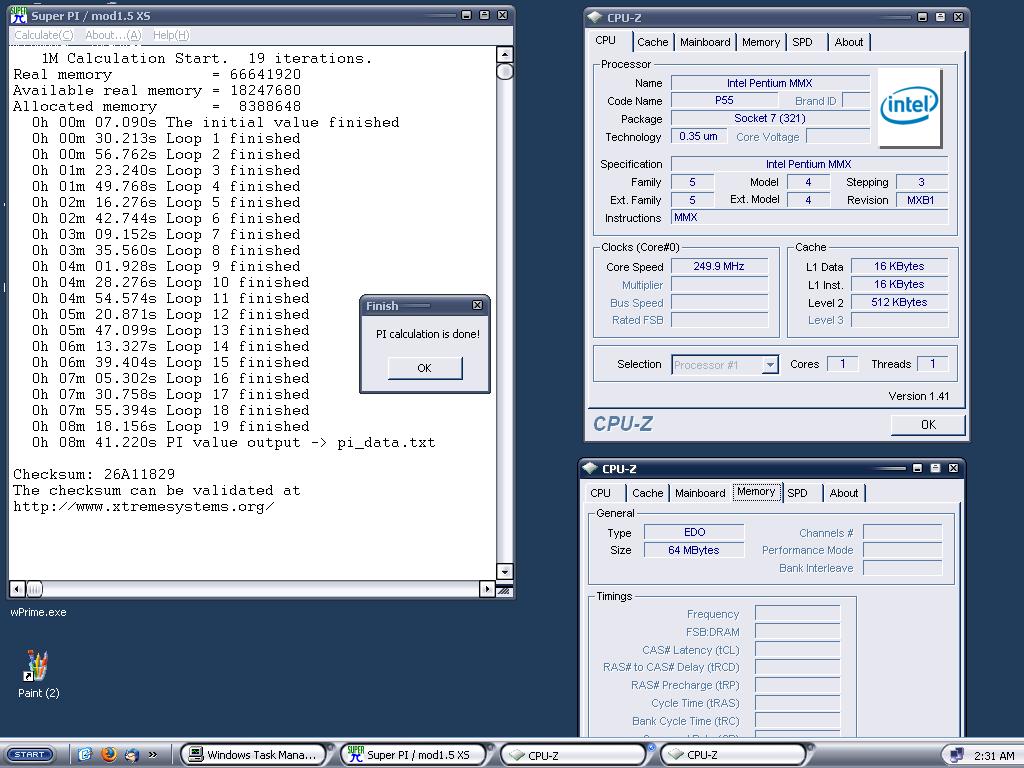This screenshot has width=1024, height=768.
Task: Switch to CPU tab in bottom CPU-Z window
Action: [x=600, y=493]
